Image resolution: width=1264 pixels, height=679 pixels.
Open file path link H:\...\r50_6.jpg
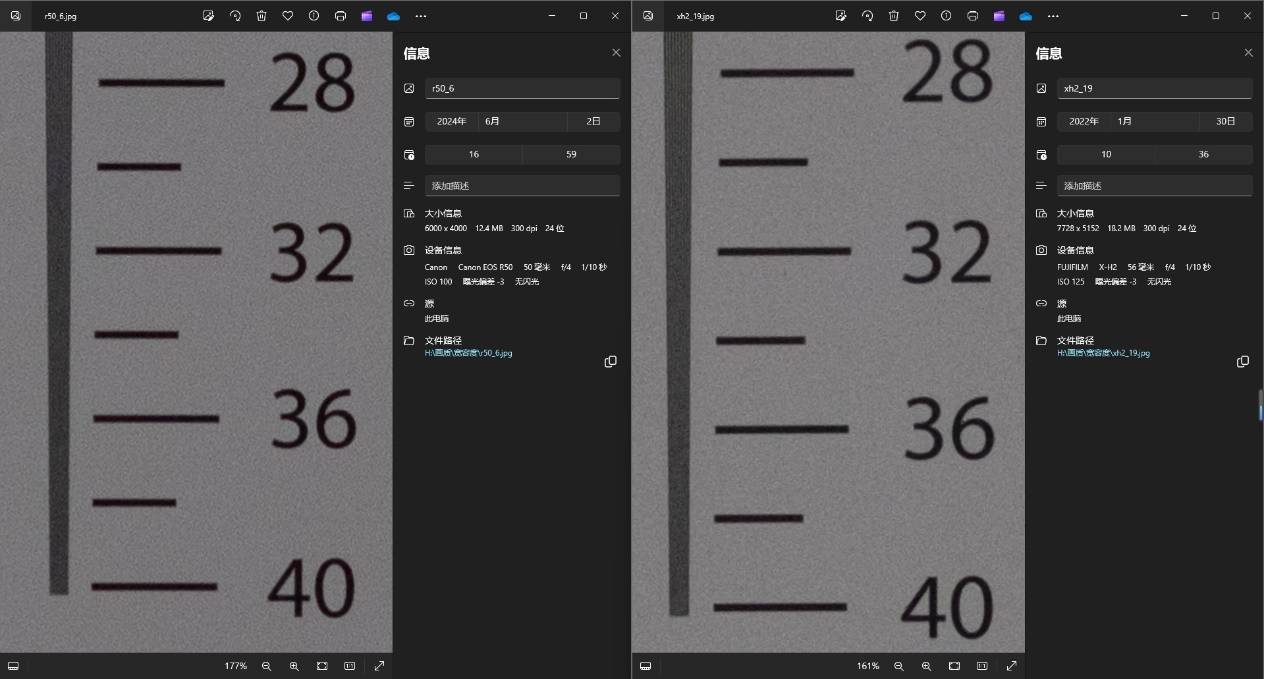coord(468,353)
